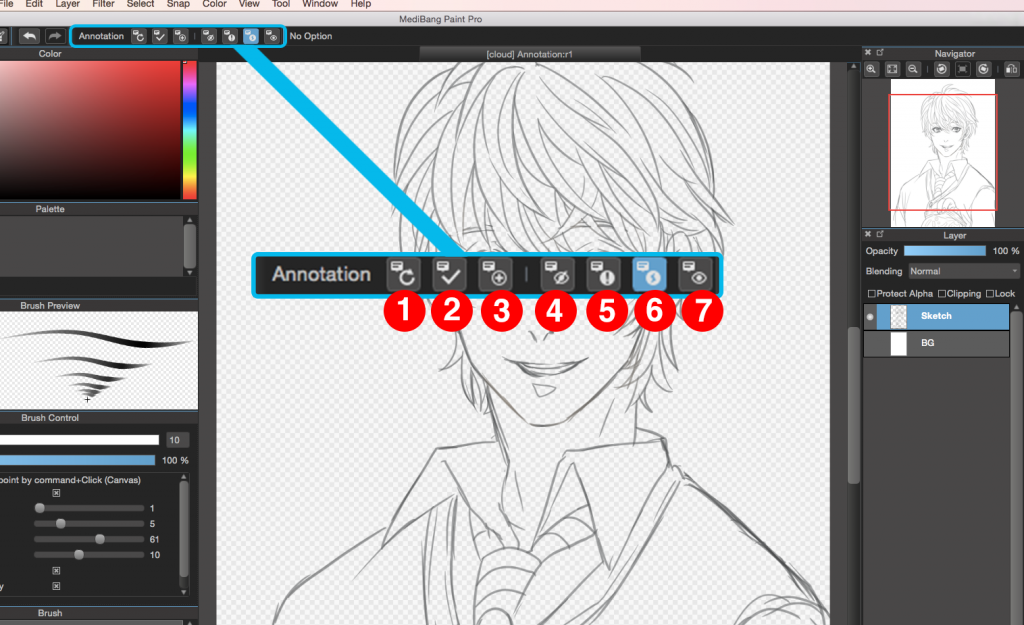Viewport: 1024px width, 625px height.
Task: Open the Select menu
Action: point(140,4)
